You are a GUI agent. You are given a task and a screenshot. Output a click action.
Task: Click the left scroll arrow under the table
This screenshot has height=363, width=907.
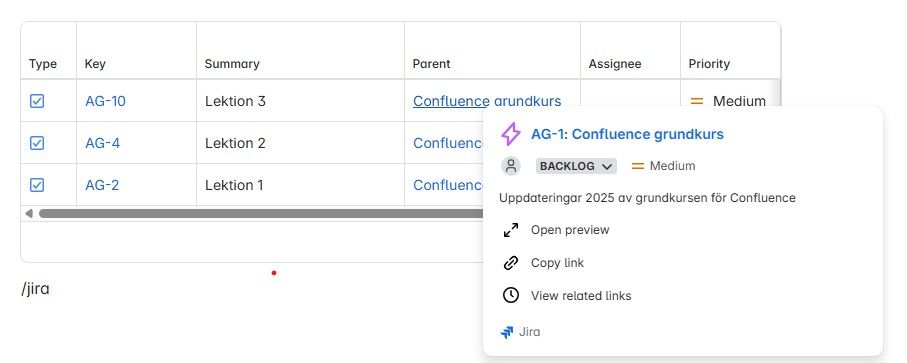tap(29, 213)
